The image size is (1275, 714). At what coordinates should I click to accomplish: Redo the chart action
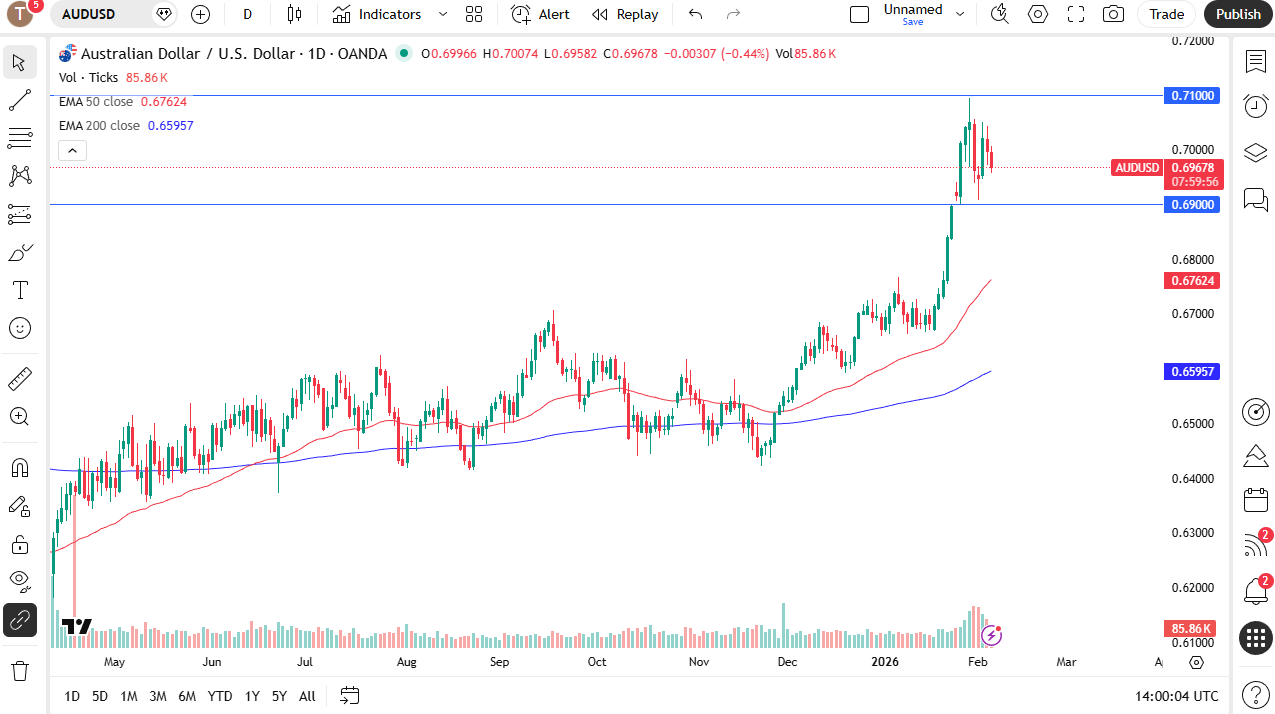tap(733, 14)
